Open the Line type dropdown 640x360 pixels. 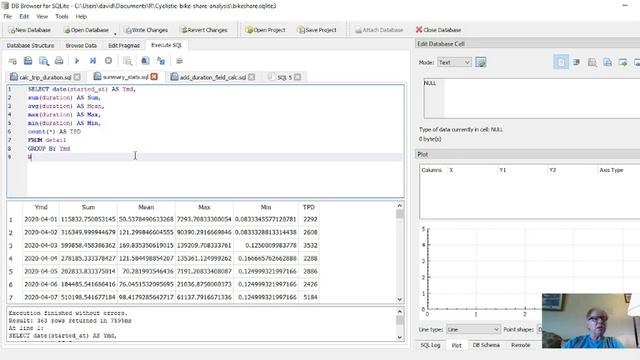click(473, 329)
